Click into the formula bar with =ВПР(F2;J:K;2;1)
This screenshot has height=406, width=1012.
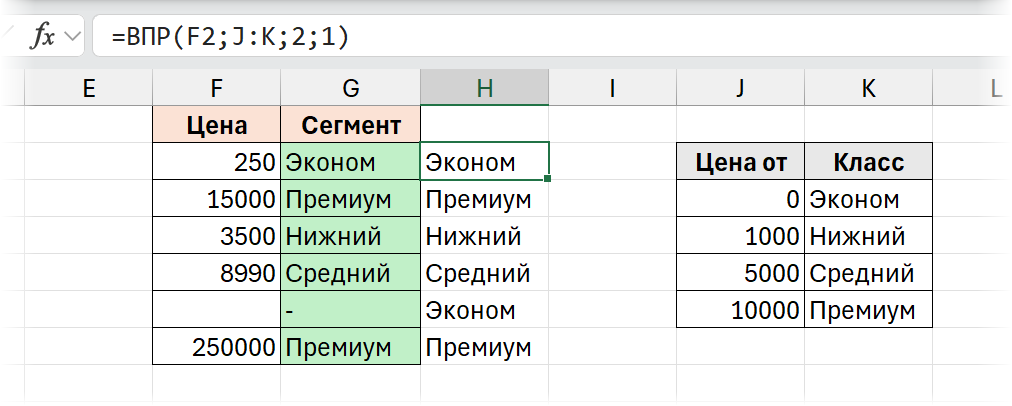pos(552,36)
